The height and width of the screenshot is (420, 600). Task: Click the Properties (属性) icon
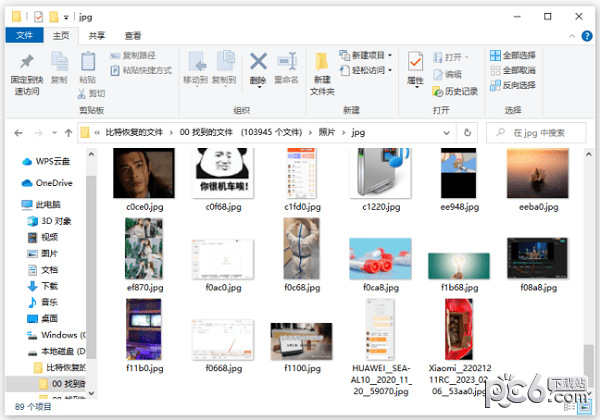(x=415, y=62)
